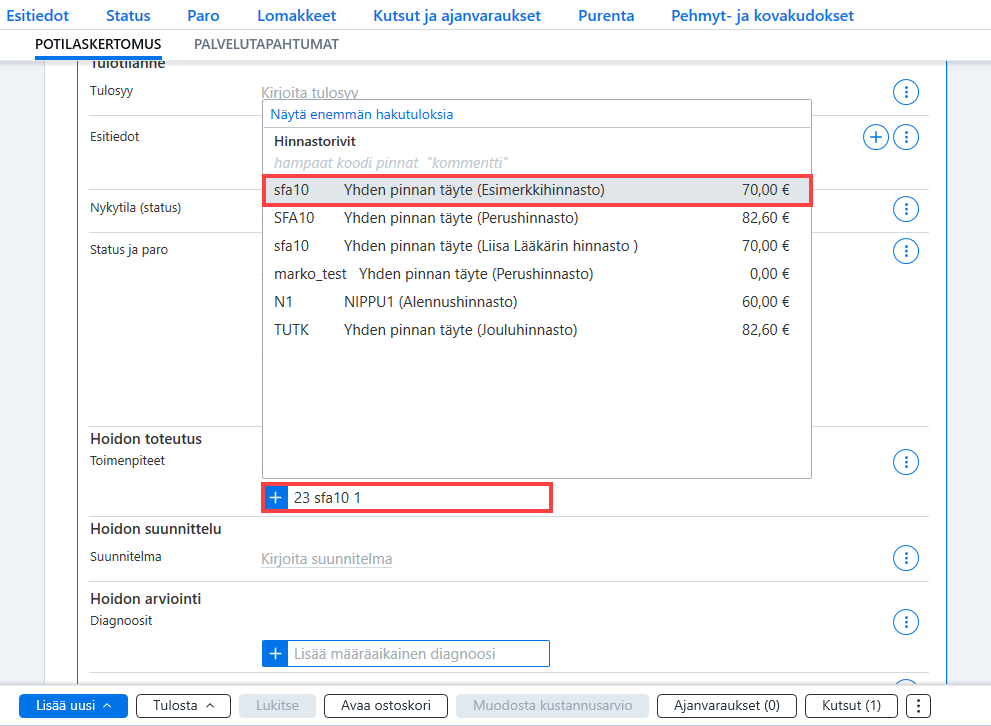Expand the Tulosta dropdown button
Image resolution: width=991 pixels, height=726 pixels.
183,706
